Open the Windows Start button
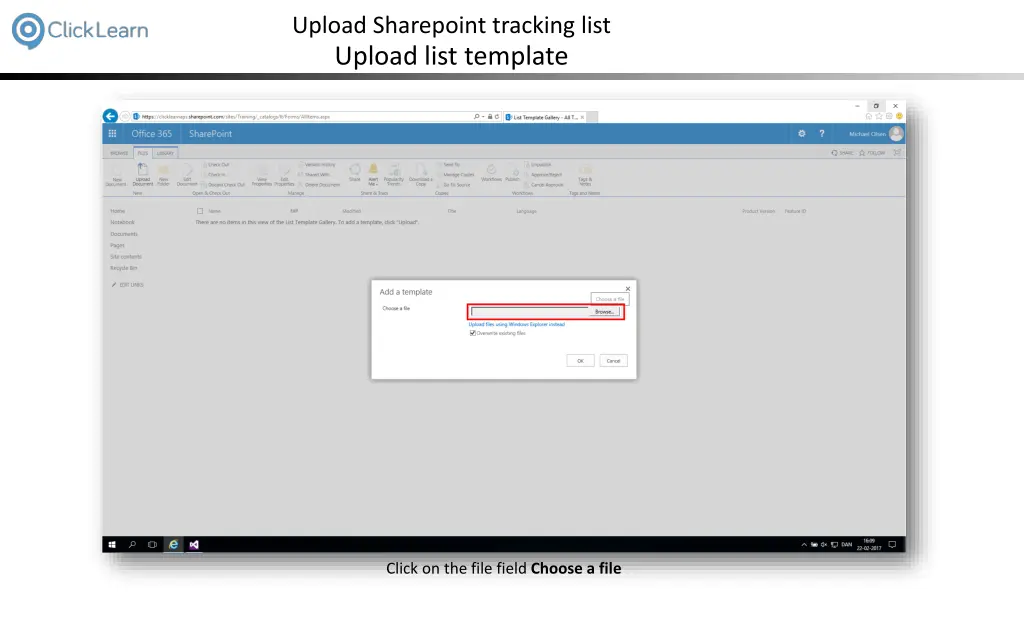 pos(112,545)
